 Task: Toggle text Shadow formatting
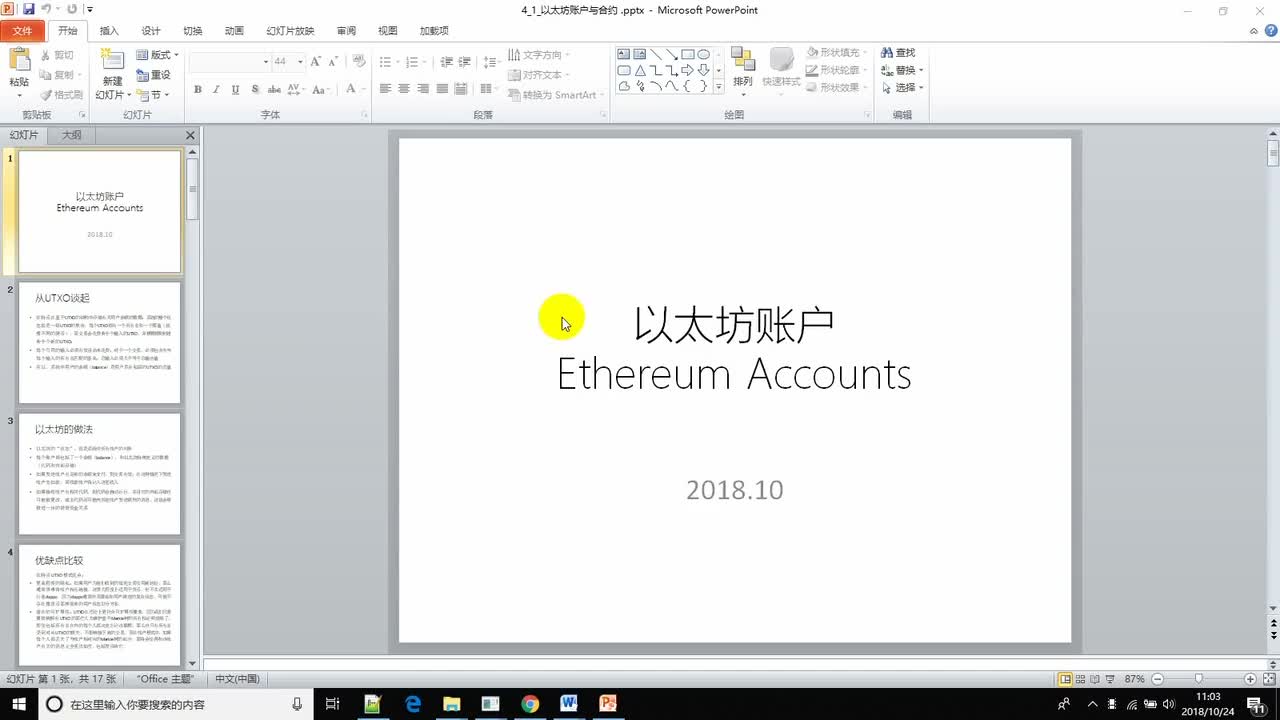click(x=254, y=89)
